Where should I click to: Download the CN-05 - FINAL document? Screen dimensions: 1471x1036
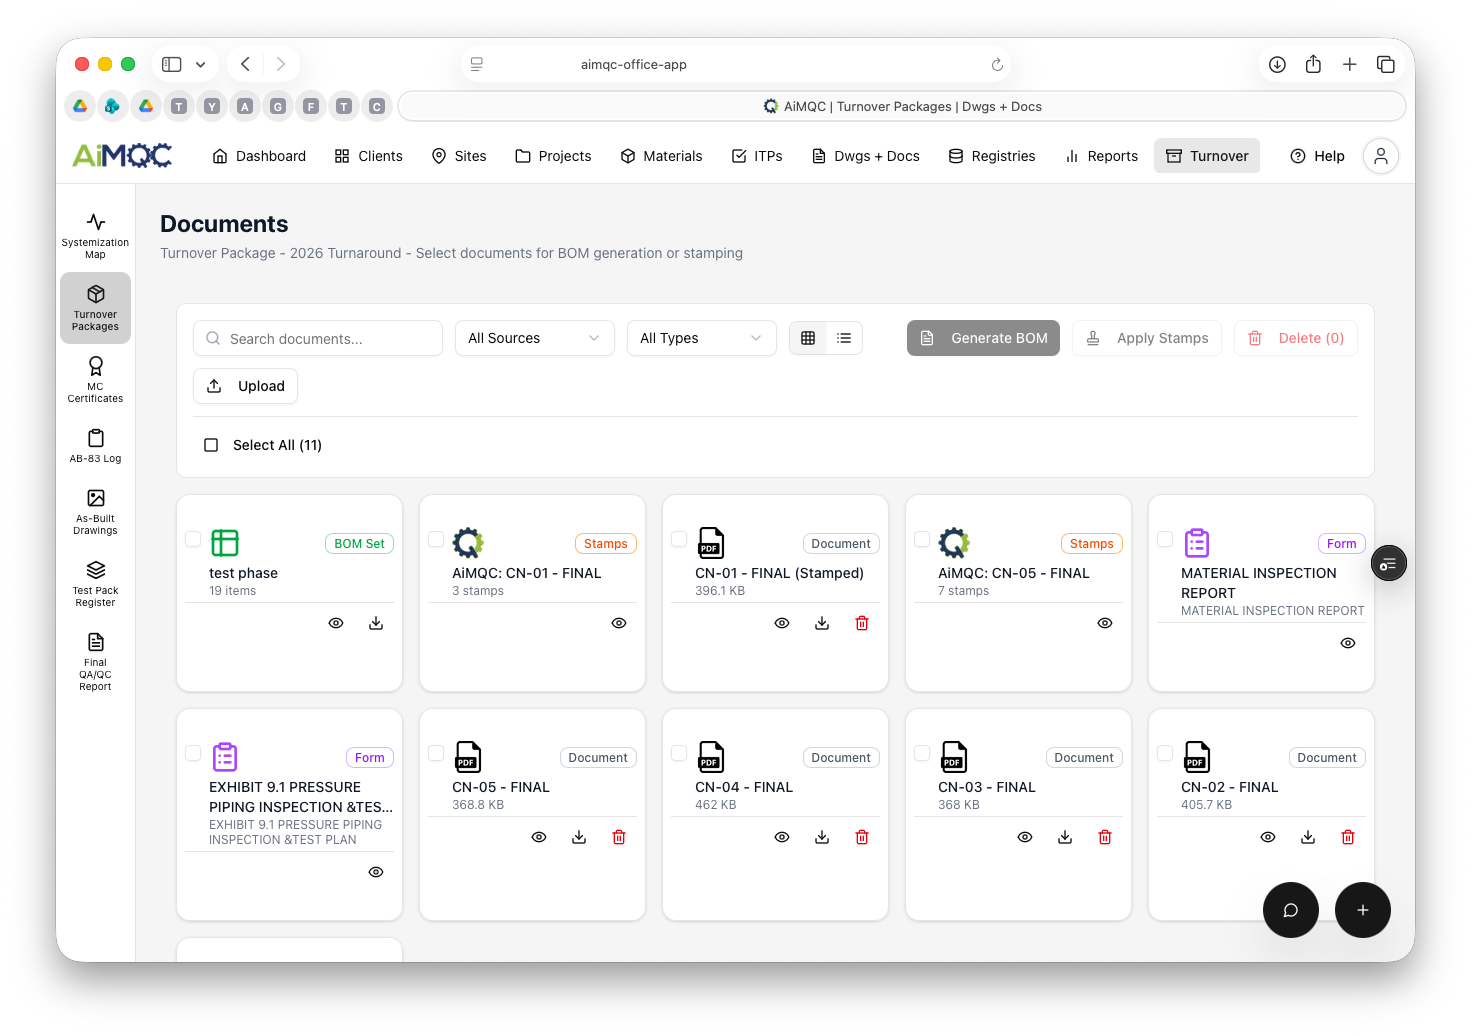579,837
